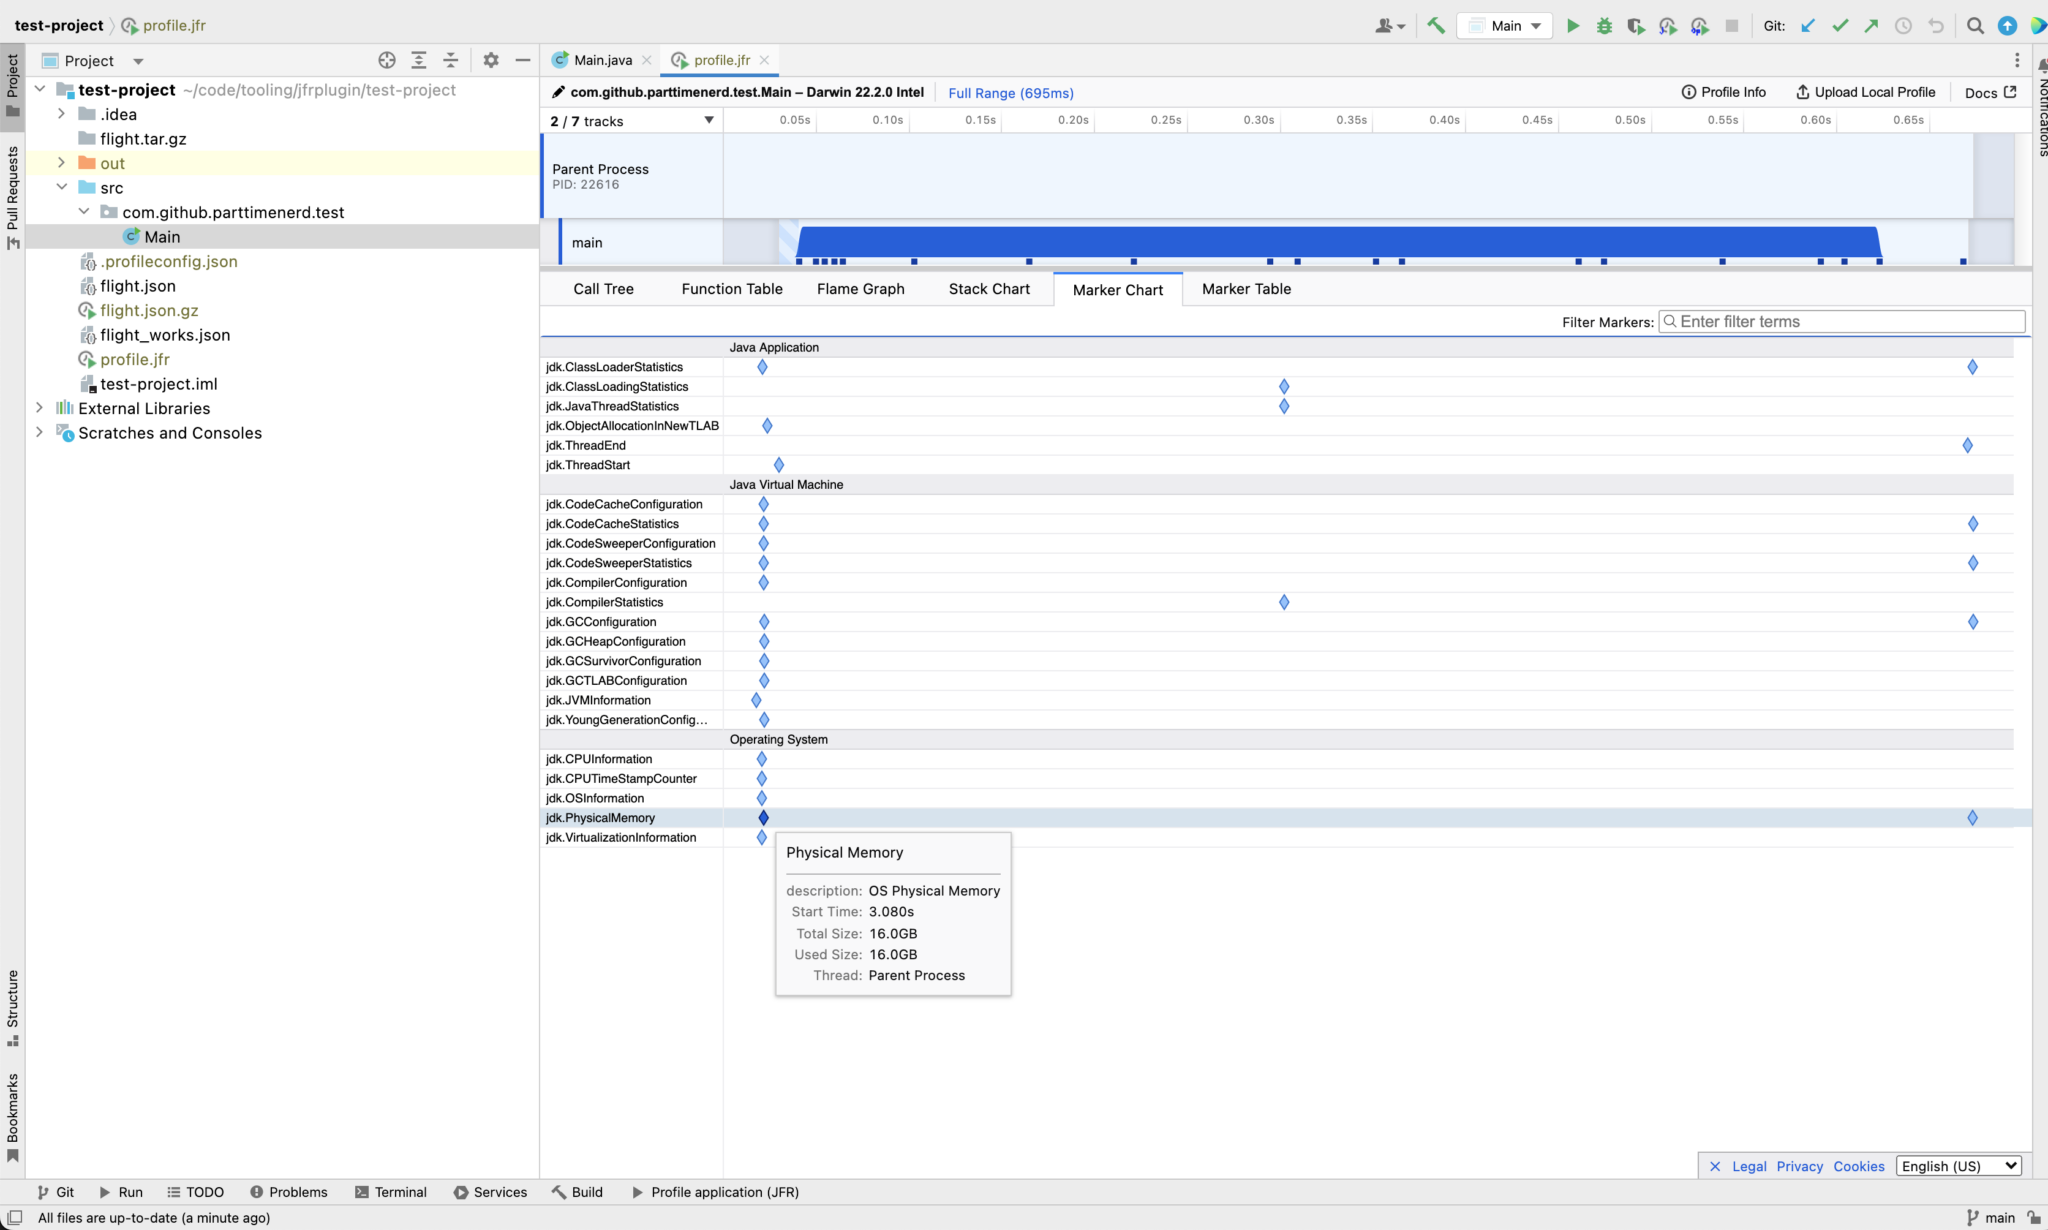The height and width of the screenshot is (1230, 2048).
Task: Open the Main run configuration dropdown
Action: tap(1505, 26)
